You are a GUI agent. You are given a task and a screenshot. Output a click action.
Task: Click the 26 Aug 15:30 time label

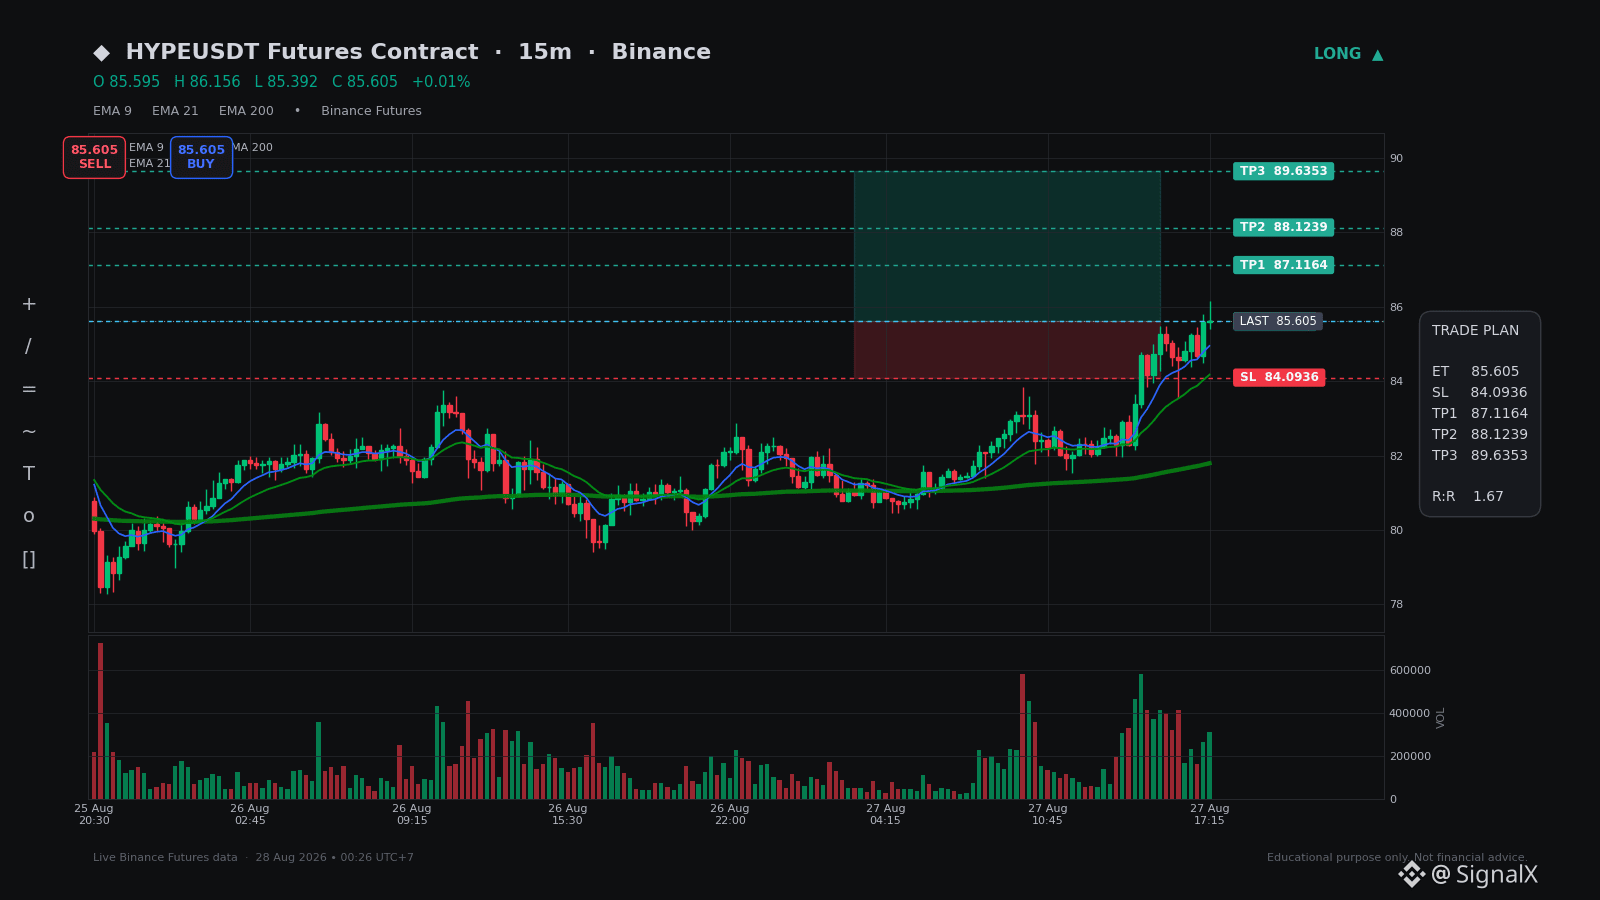568,815
